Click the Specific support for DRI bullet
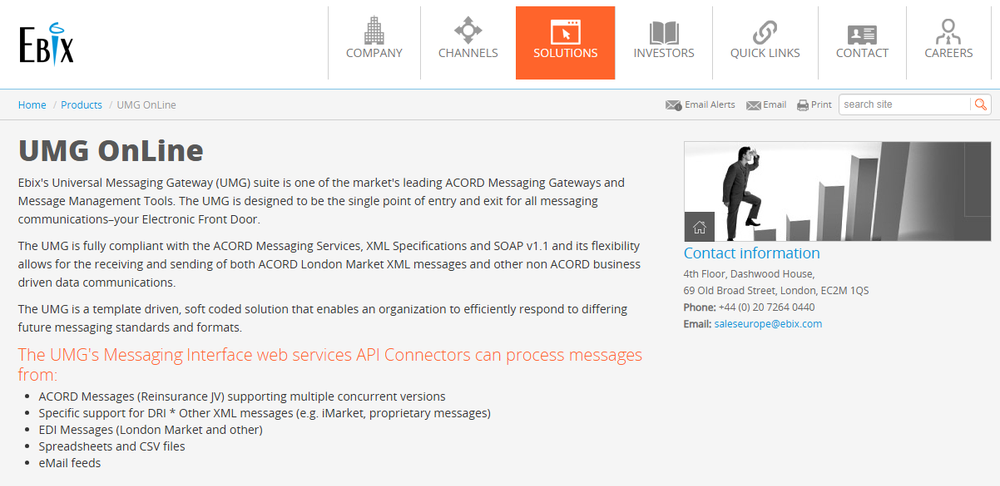Screen dimensions: 1000x486 (265, 413)
